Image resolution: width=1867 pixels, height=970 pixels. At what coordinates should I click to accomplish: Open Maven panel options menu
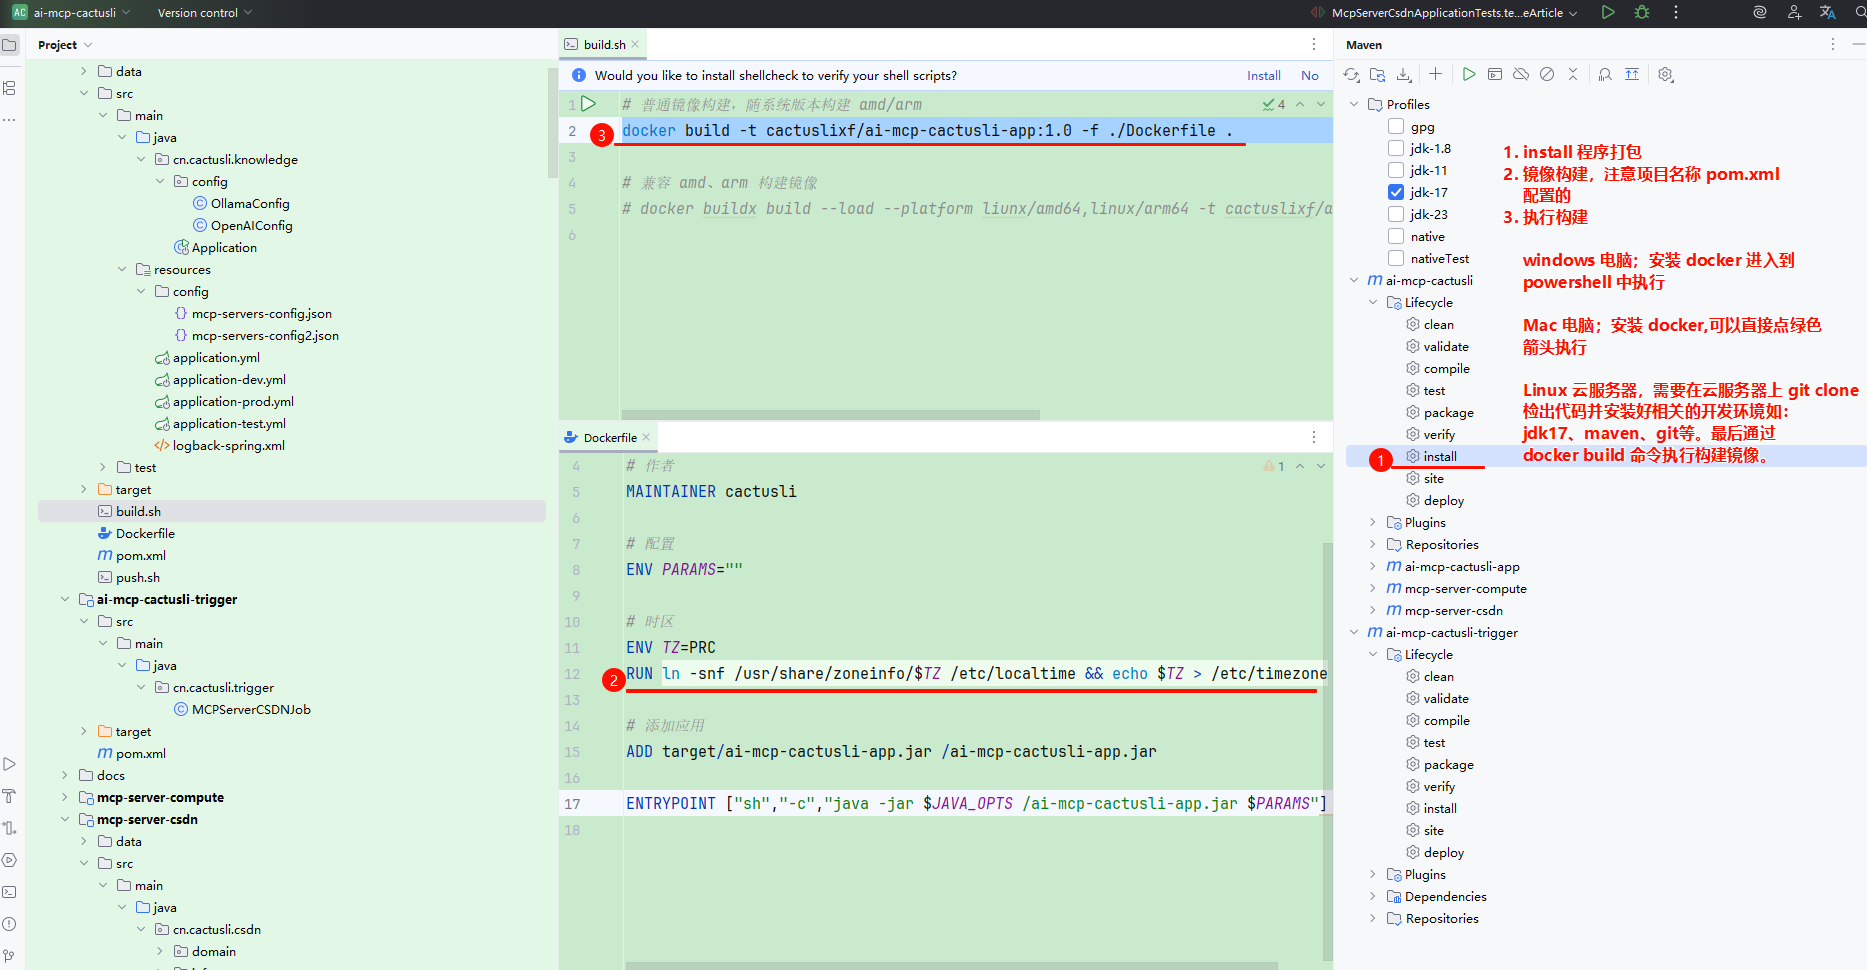(x=1833, y=45)
